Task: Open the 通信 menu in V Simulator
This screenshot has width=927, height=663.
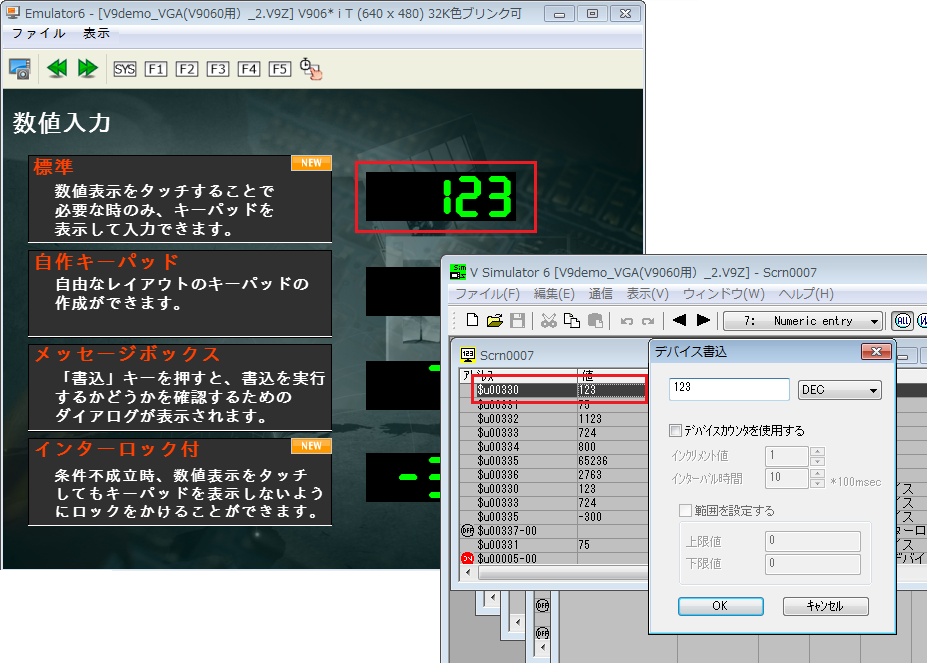Action: point(600,294)
